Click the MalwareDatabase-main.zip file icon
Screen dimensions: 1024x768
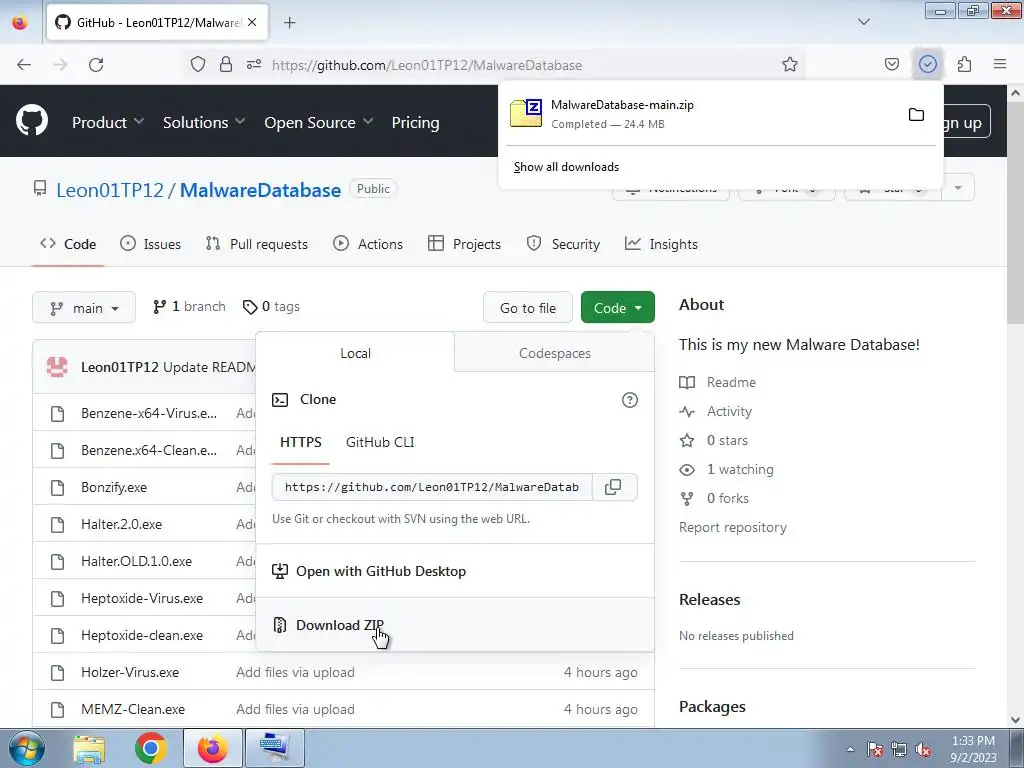coord(526,113)
